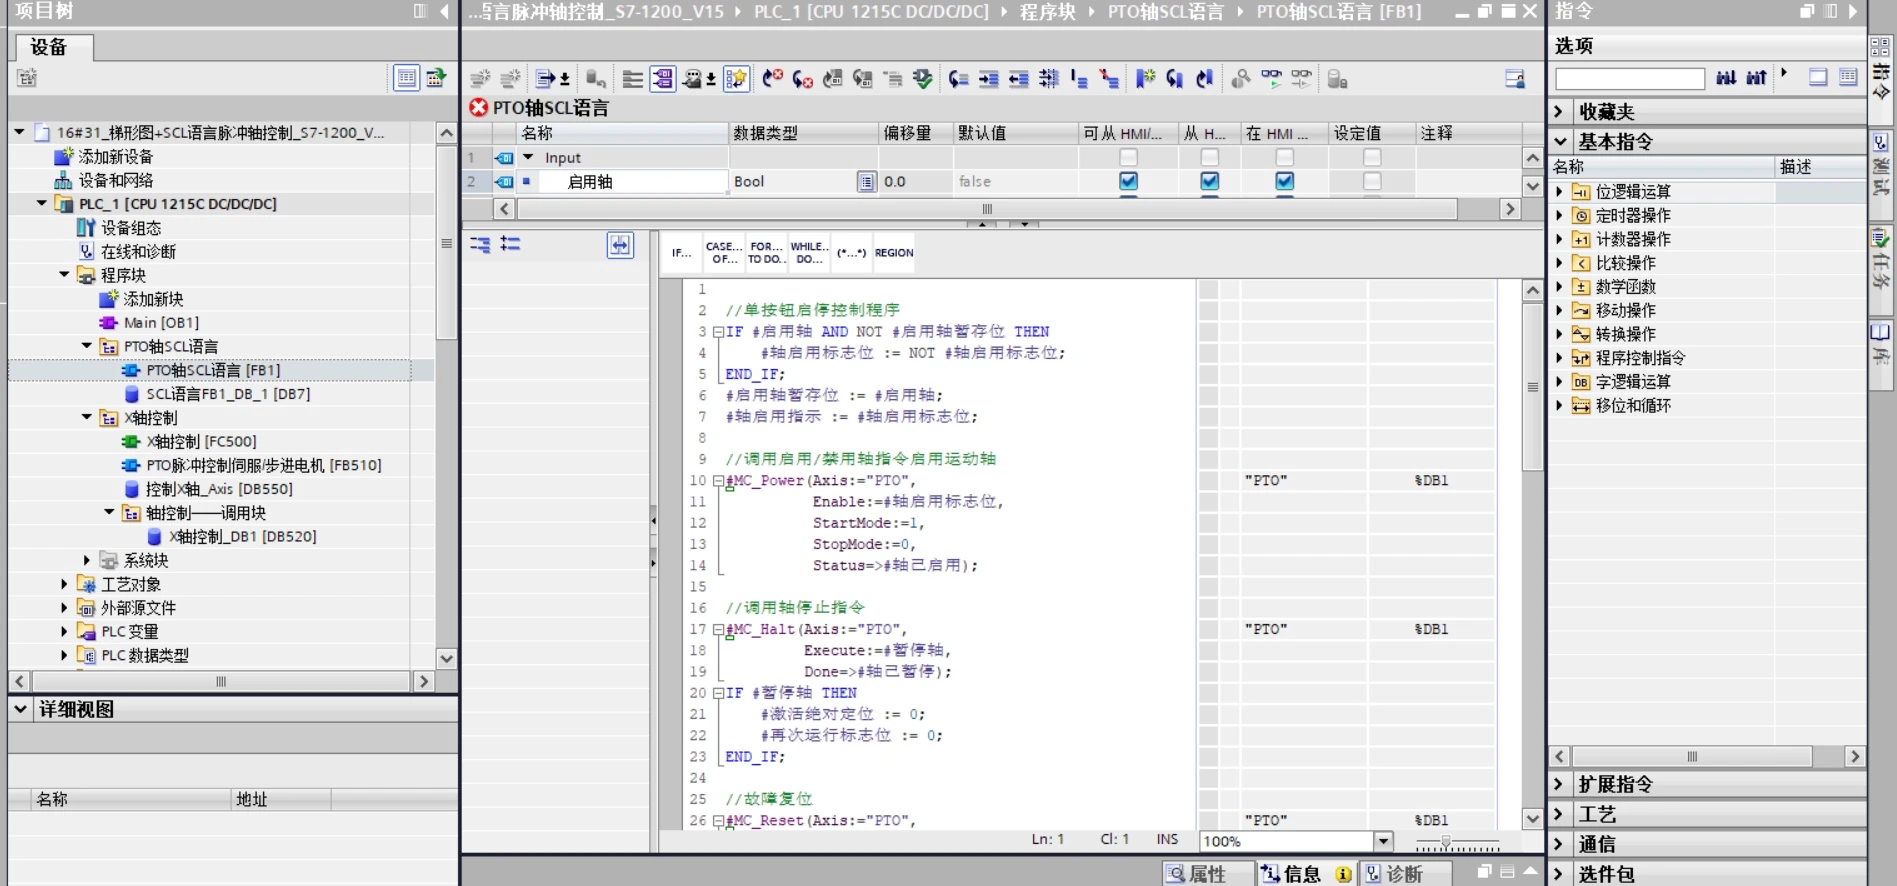Click the green check compile icon

coord(922,79)
